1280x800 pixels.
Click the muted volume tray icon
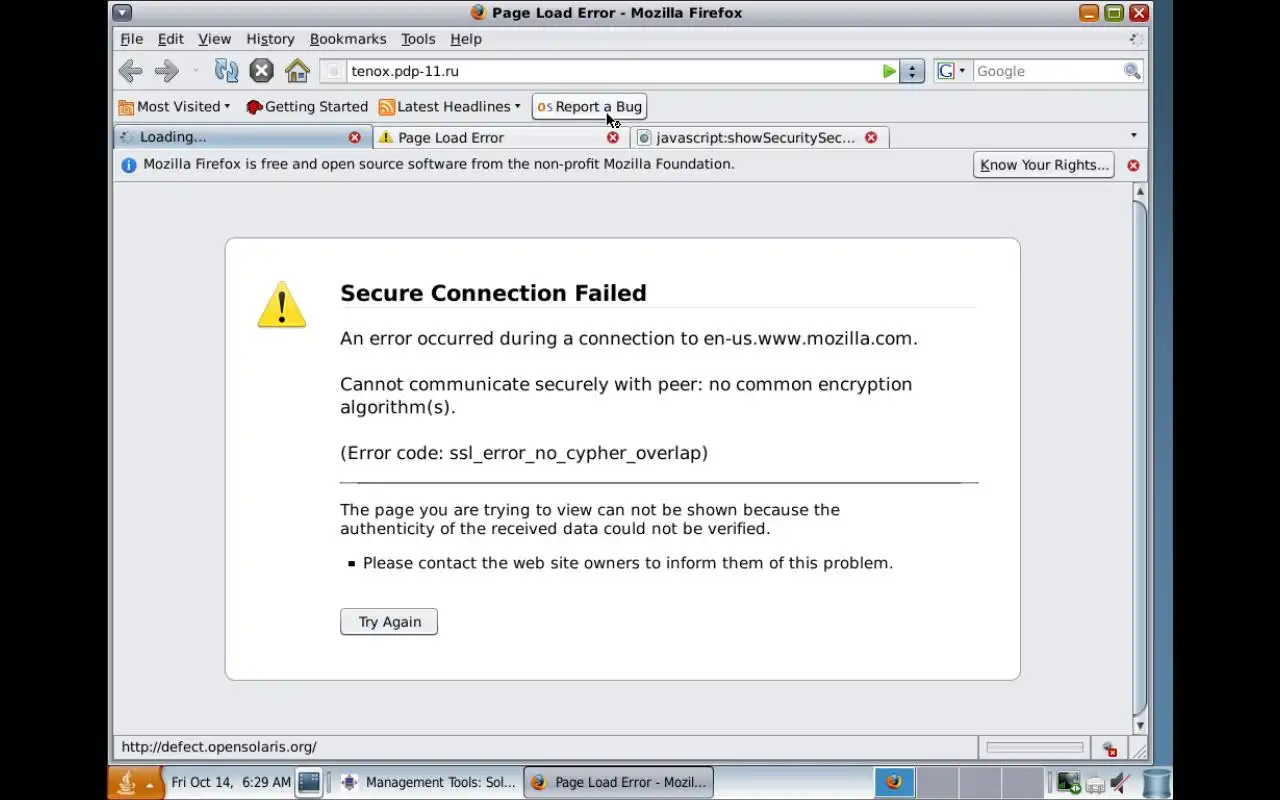1121,783
